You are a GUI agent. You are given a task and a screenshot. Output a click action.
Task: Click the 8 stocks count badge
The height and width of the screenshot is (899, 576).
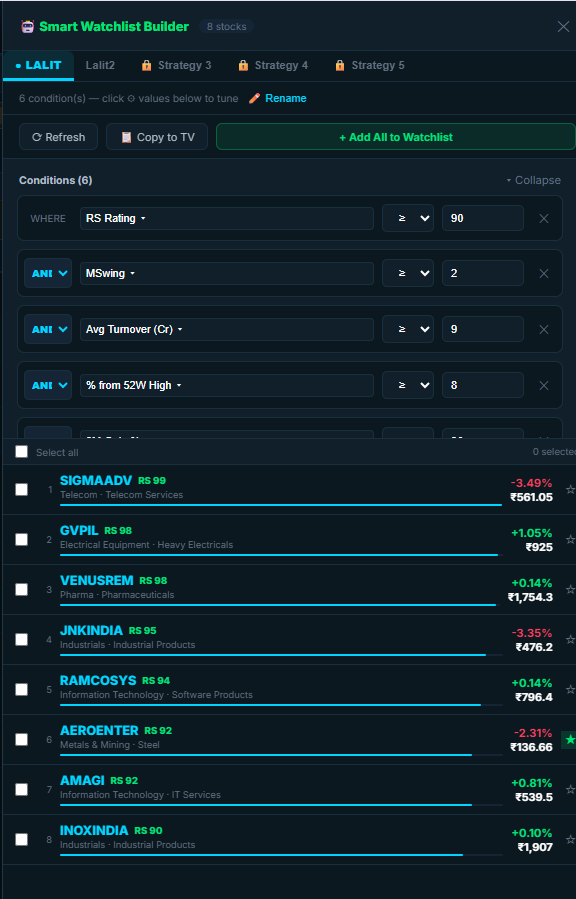226,26
